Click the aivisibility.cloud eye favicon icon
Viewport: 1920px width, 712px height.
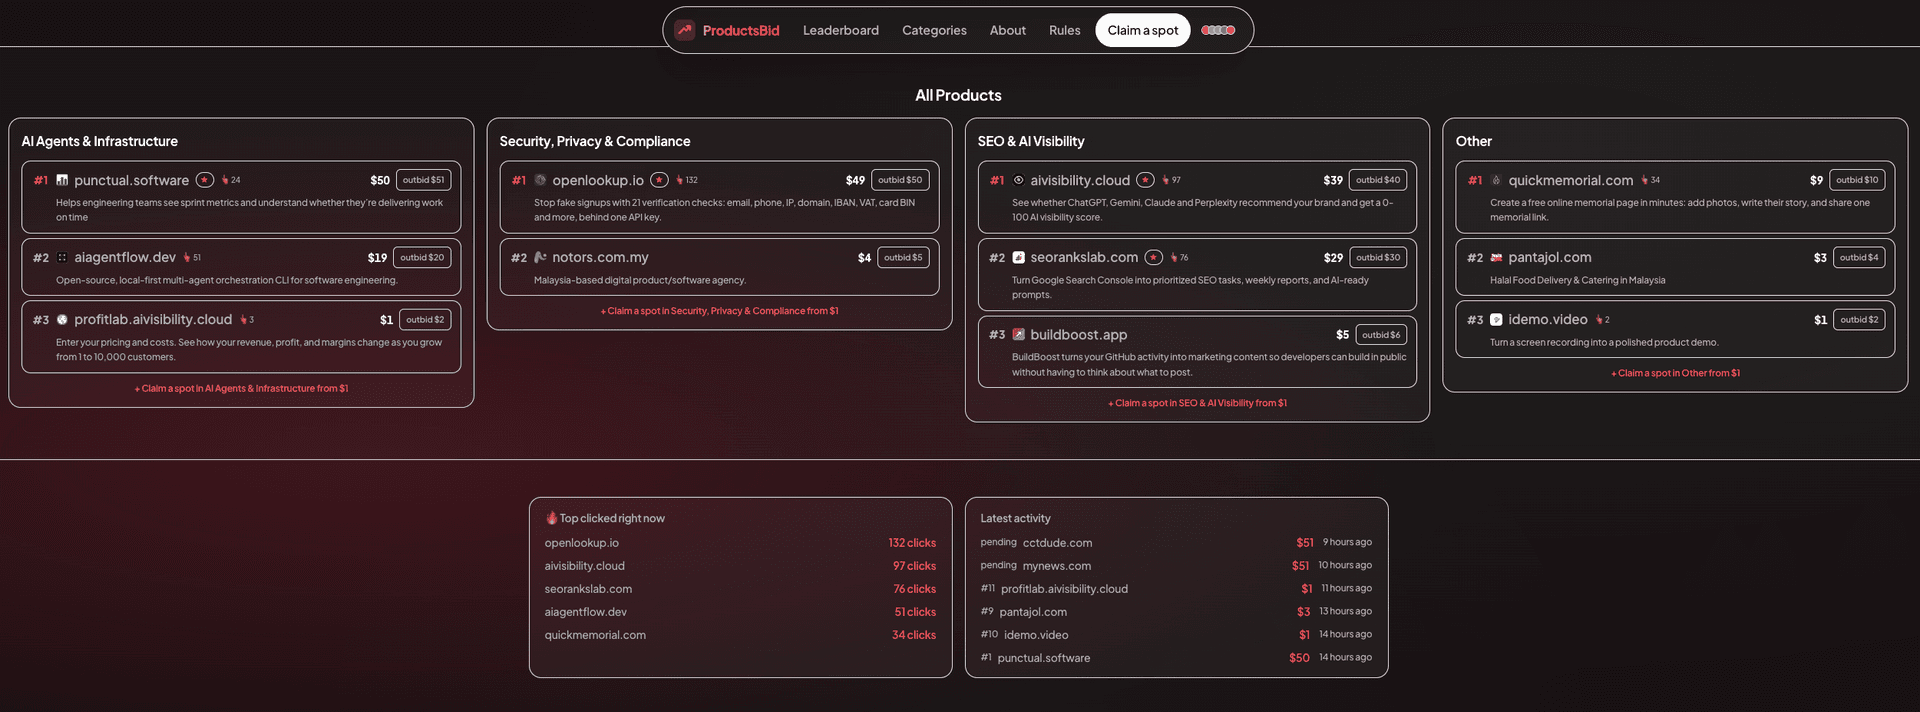pos(1018,180)
